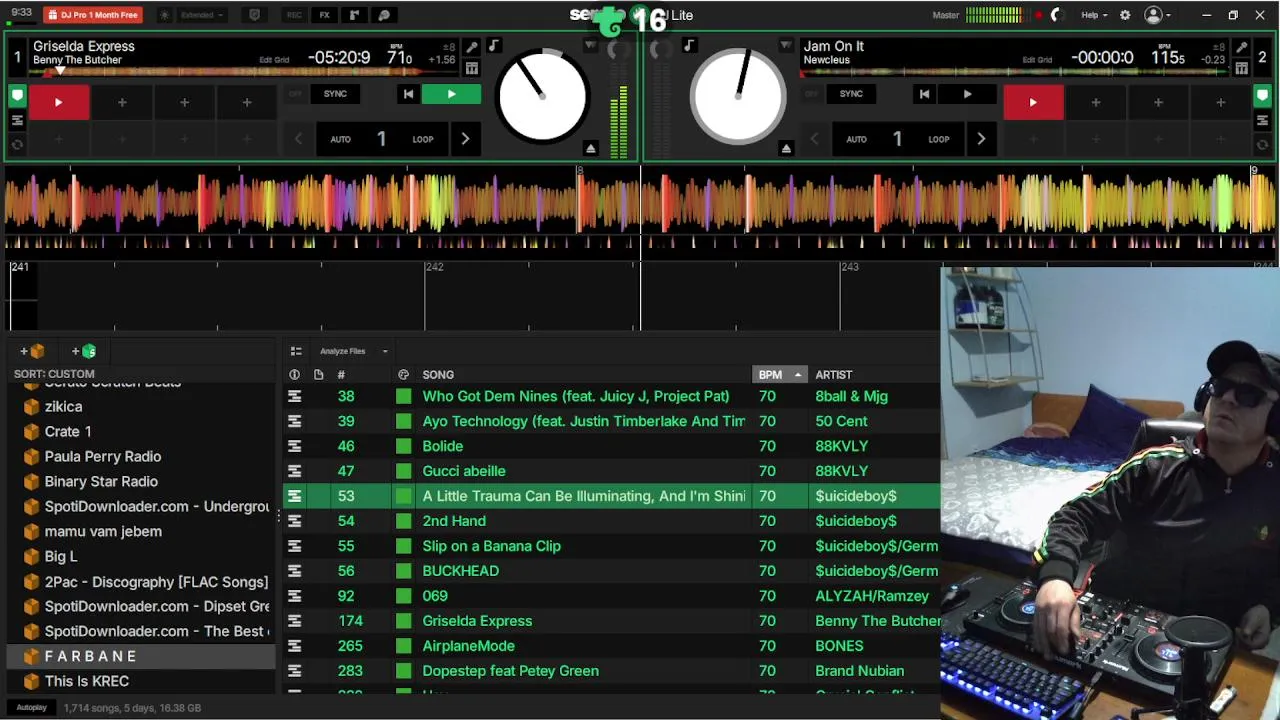This screenshot has width=1280, height=720.
Task: Click DJ Pro 1 Month Free offer
Action: [x=92, y=15]
